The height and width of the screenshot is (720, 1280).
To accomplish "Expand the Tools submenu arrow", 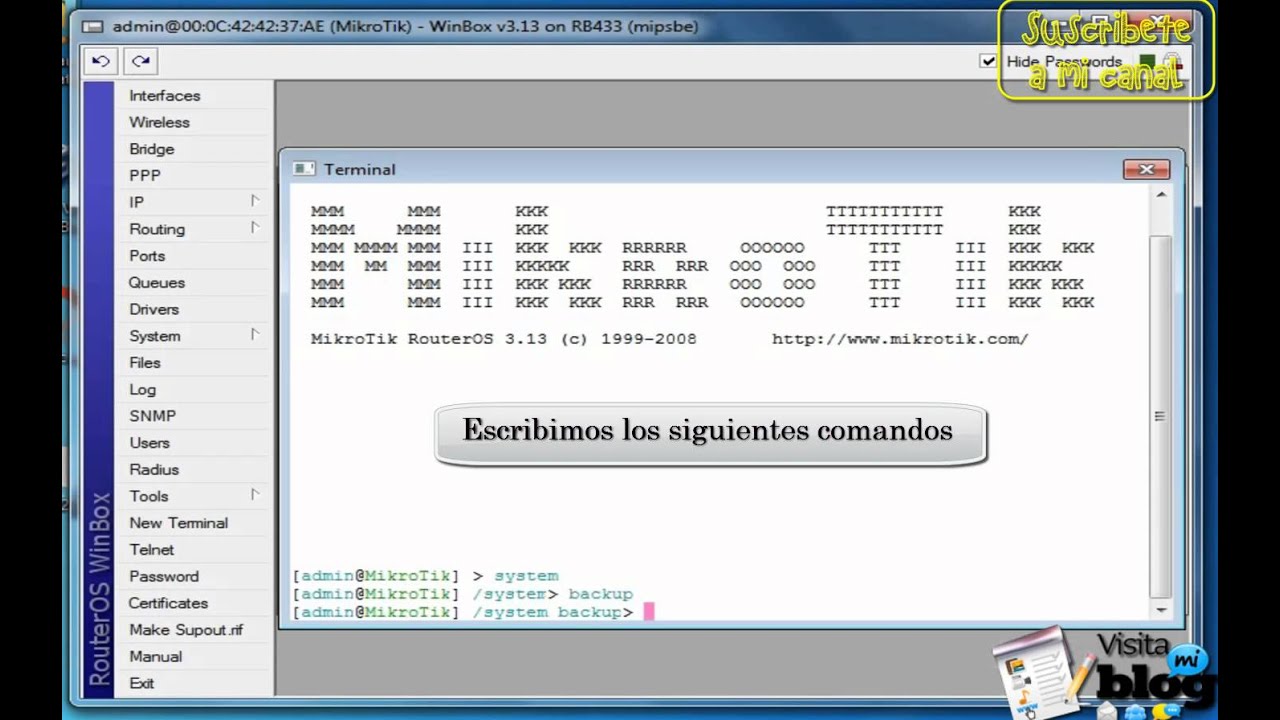I will tap(255, 495).
